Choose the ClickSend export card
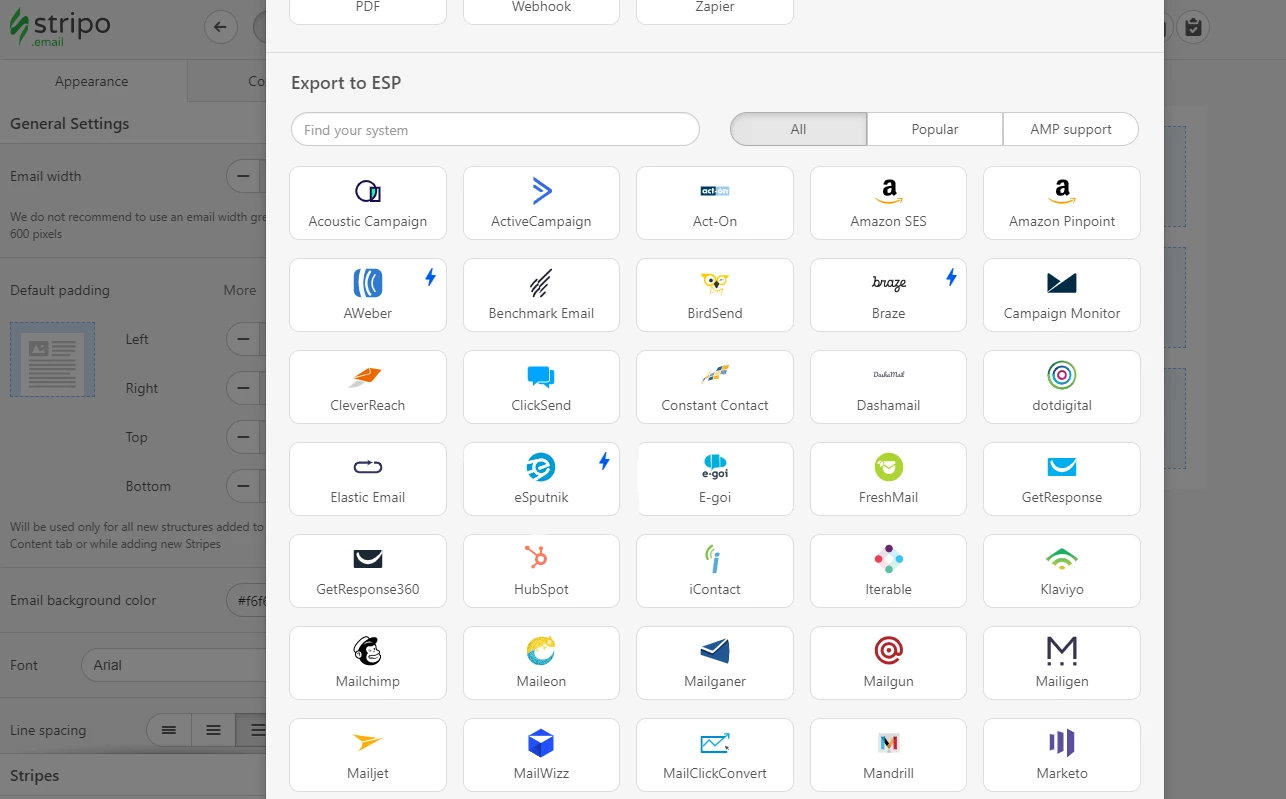Screen dimensions: 1286x799 (541, 387)
